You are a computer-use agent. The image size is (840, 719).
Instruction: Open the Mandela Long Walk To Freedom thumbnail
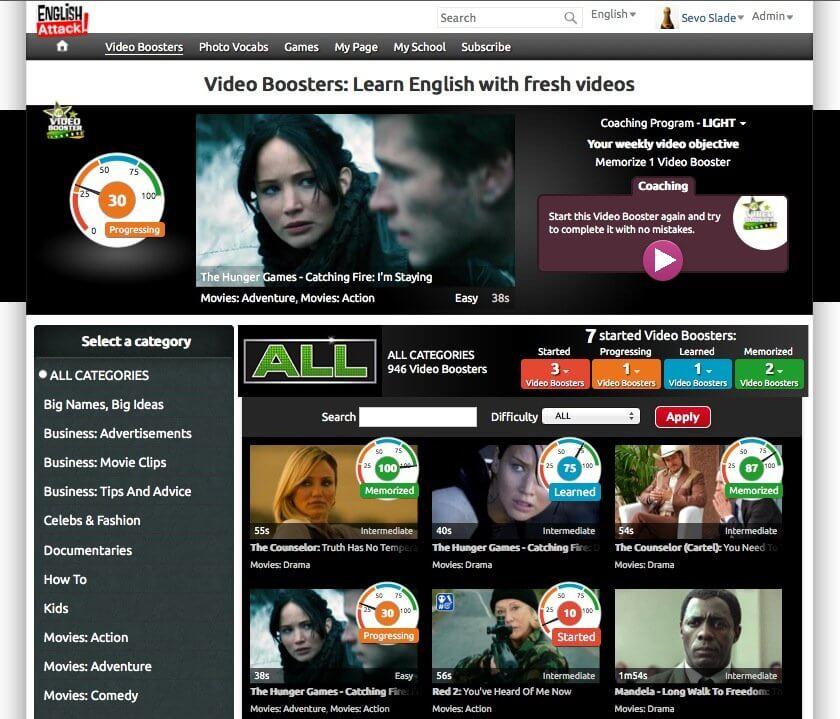point(698,636)
